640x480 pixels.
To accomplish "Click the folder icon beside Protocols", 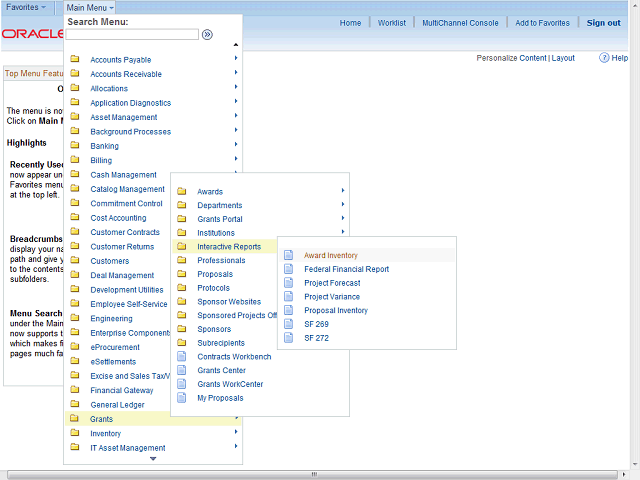I will [182, 287].
